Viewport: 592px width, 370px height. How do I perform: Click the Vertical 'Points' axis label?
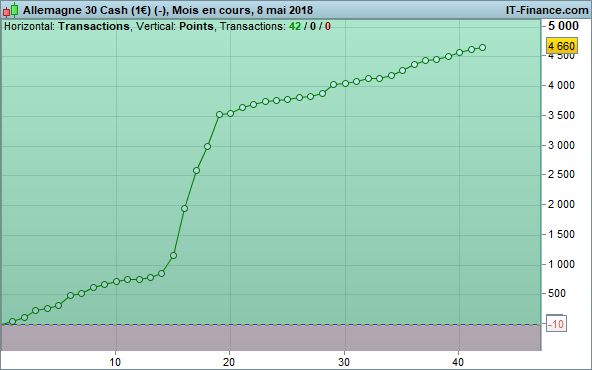click(196, 26)
